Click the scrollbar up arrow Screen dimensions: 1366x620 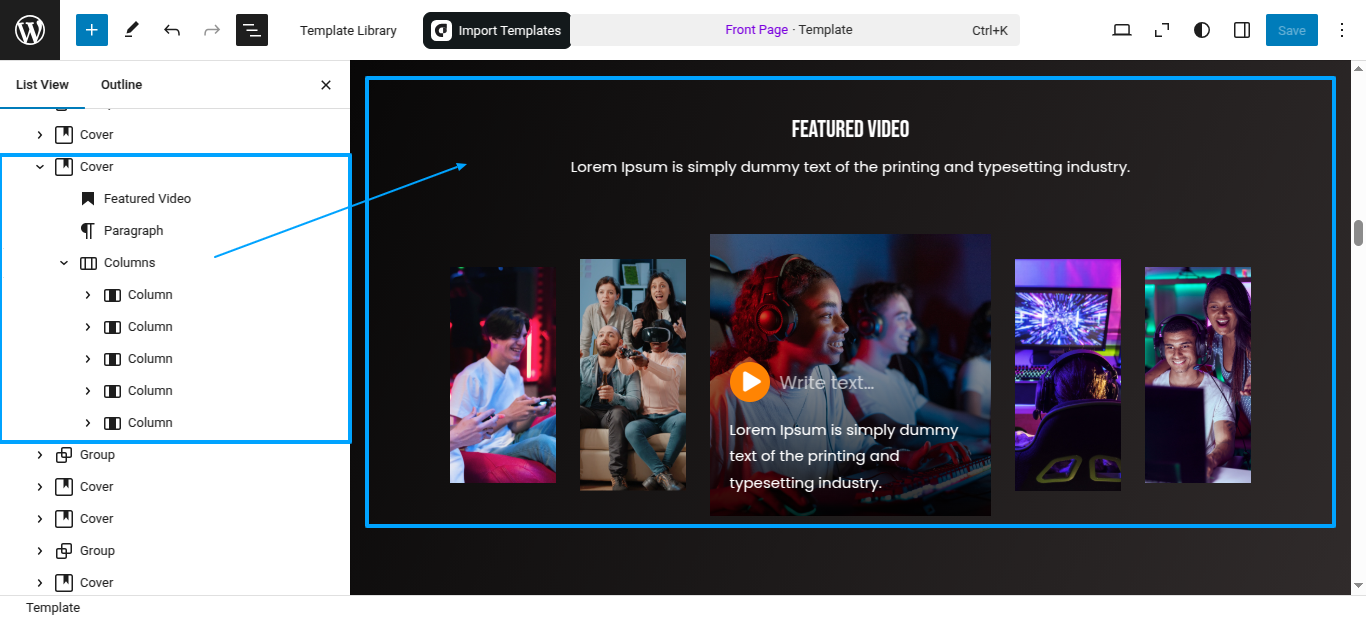(1358, 68)
